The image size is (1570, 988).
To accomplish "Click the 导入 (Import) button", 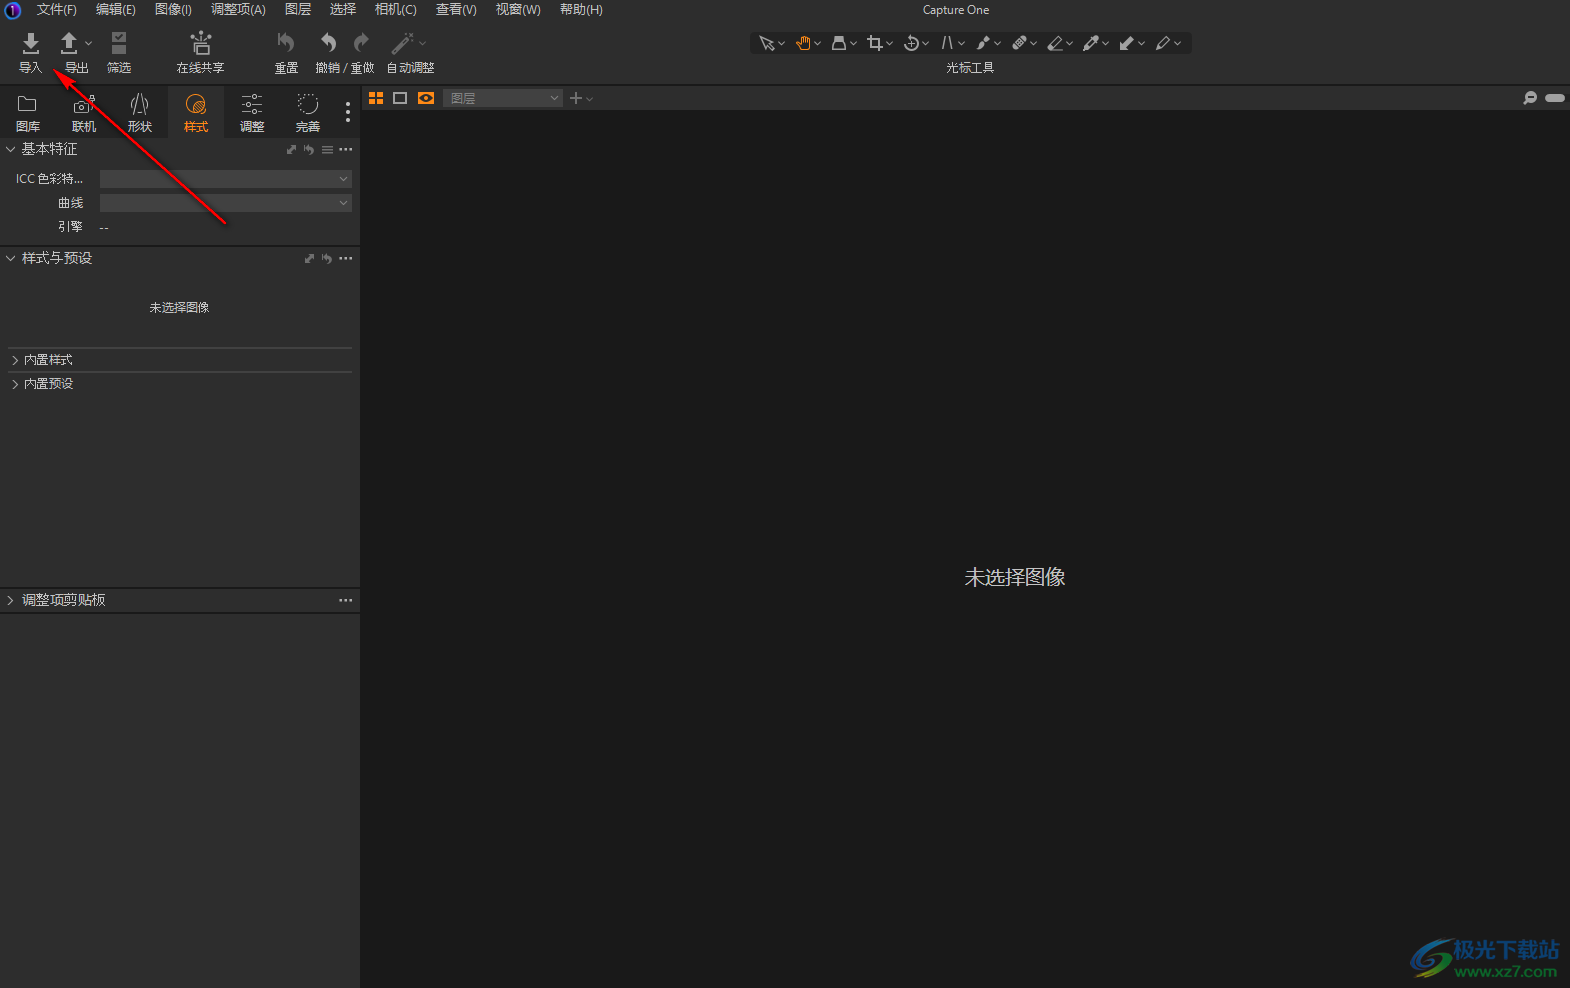I will coord(30,52).
